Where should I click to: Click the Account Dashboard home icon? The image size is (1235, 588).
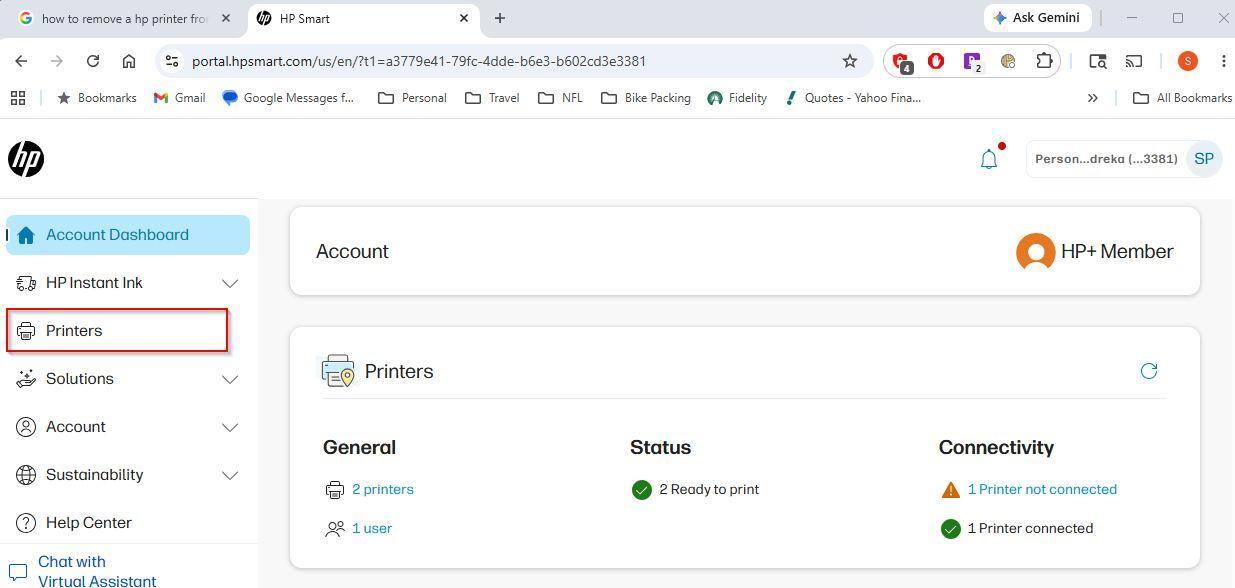[26, 235]
